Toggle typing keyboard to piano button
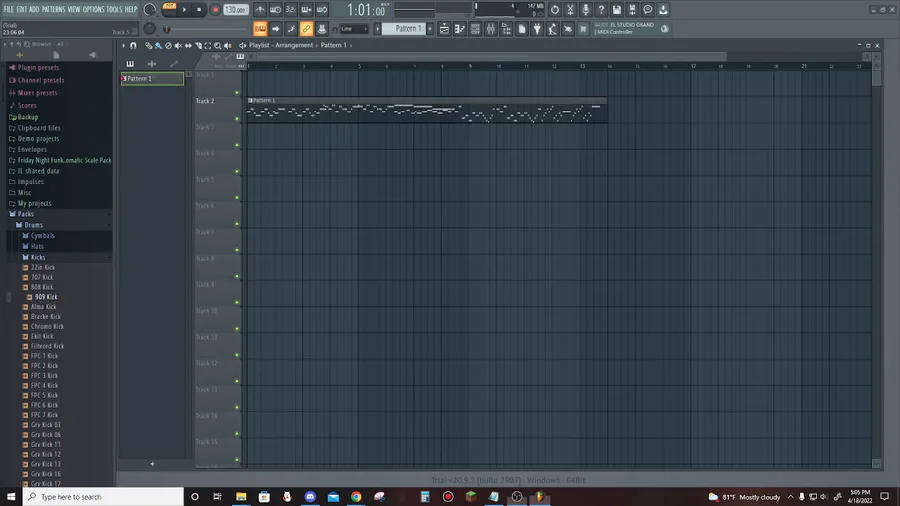Image resolution: width=900 pixels, height=506 pixels. point(260,29)
